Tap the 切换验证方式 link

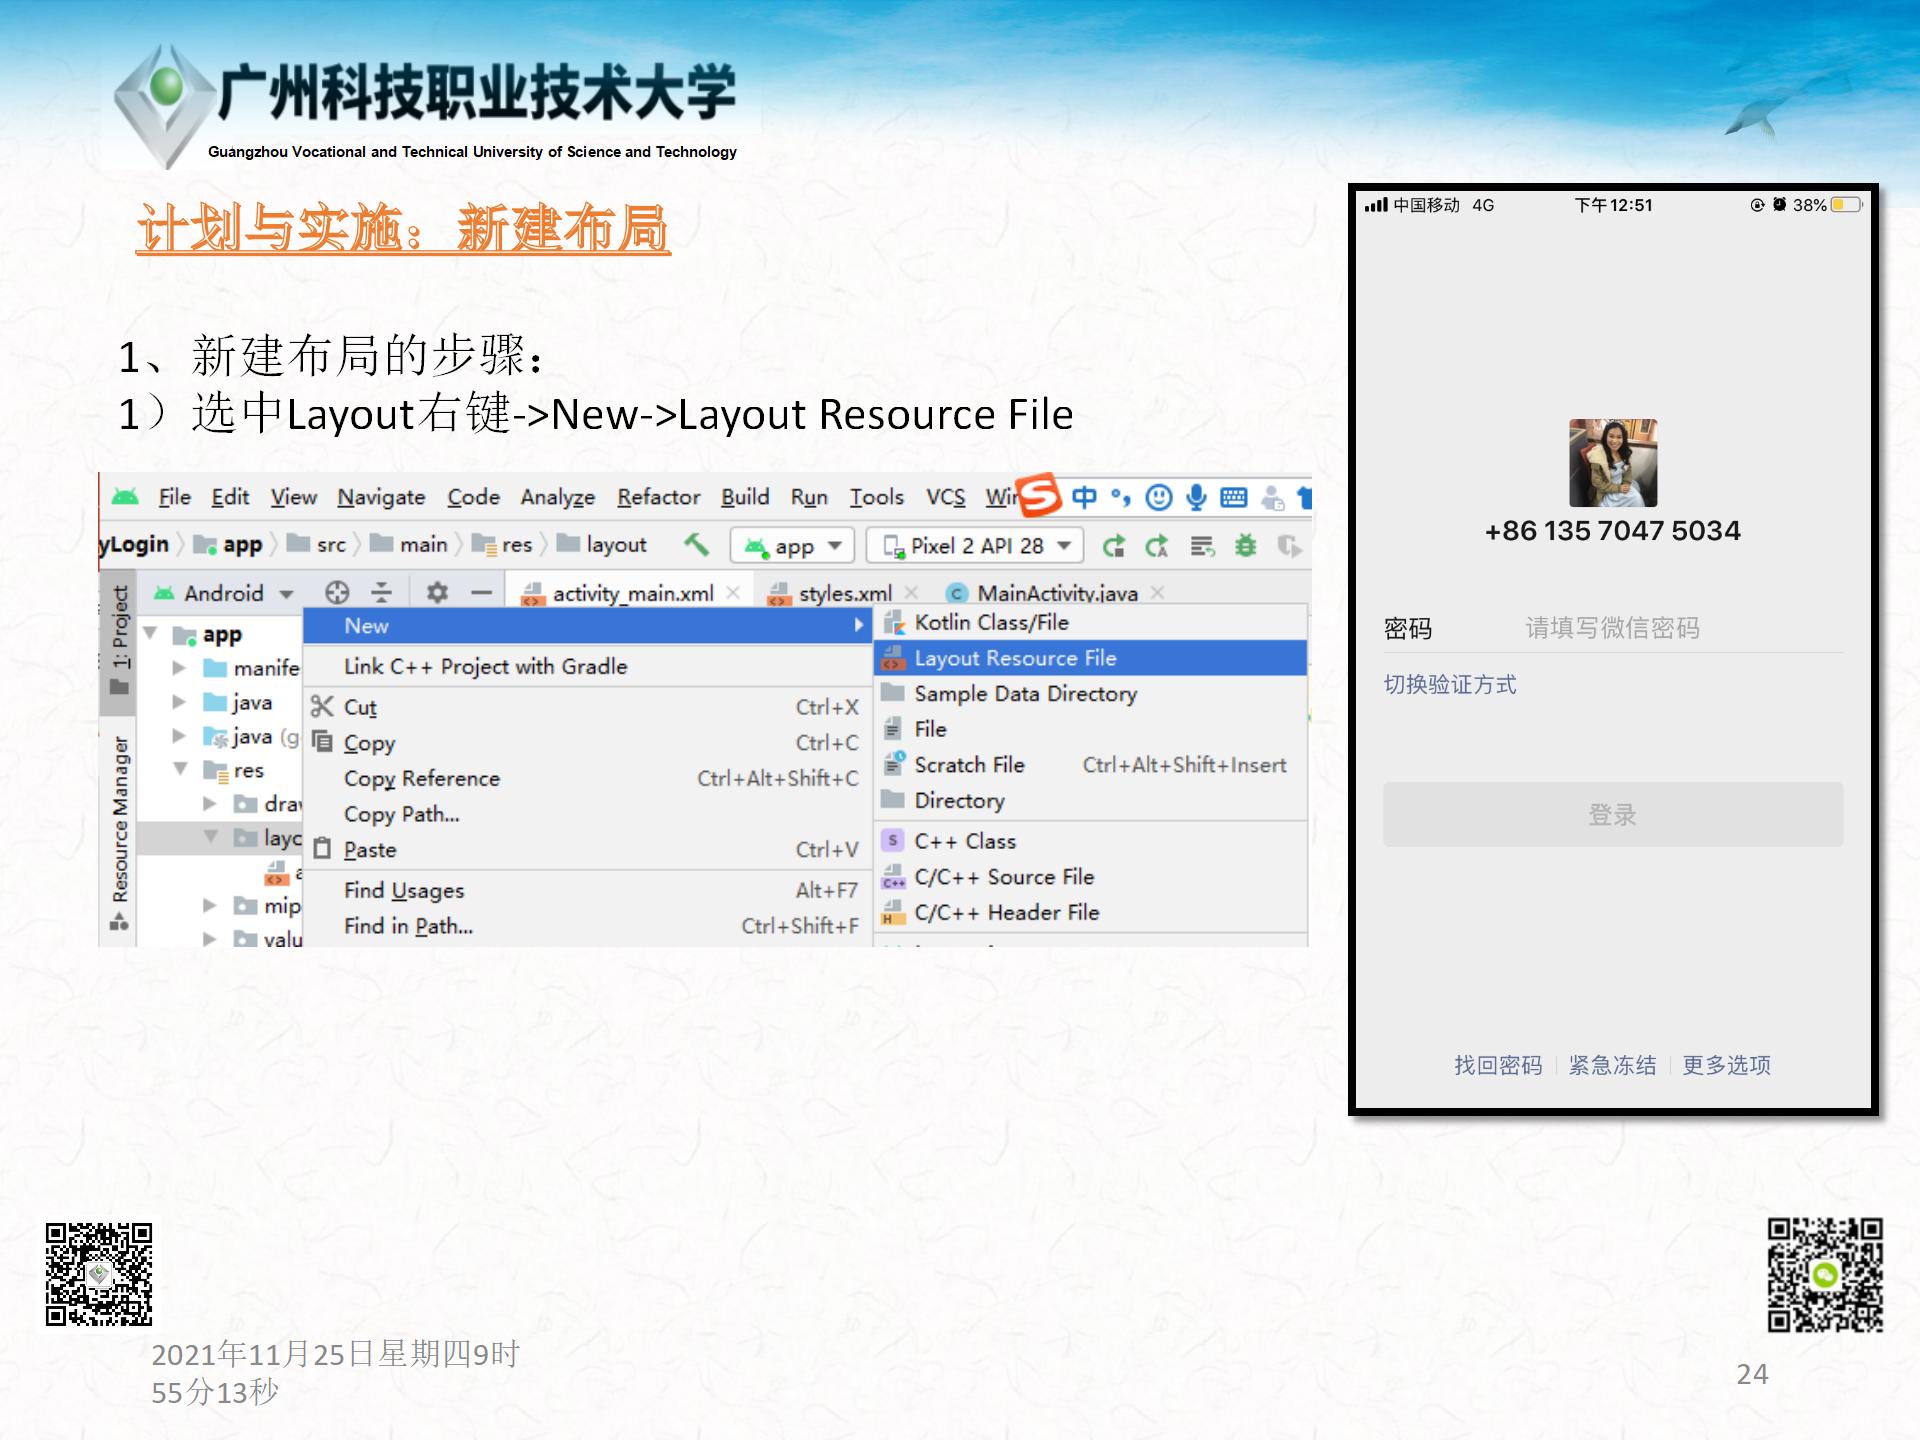1449,685
